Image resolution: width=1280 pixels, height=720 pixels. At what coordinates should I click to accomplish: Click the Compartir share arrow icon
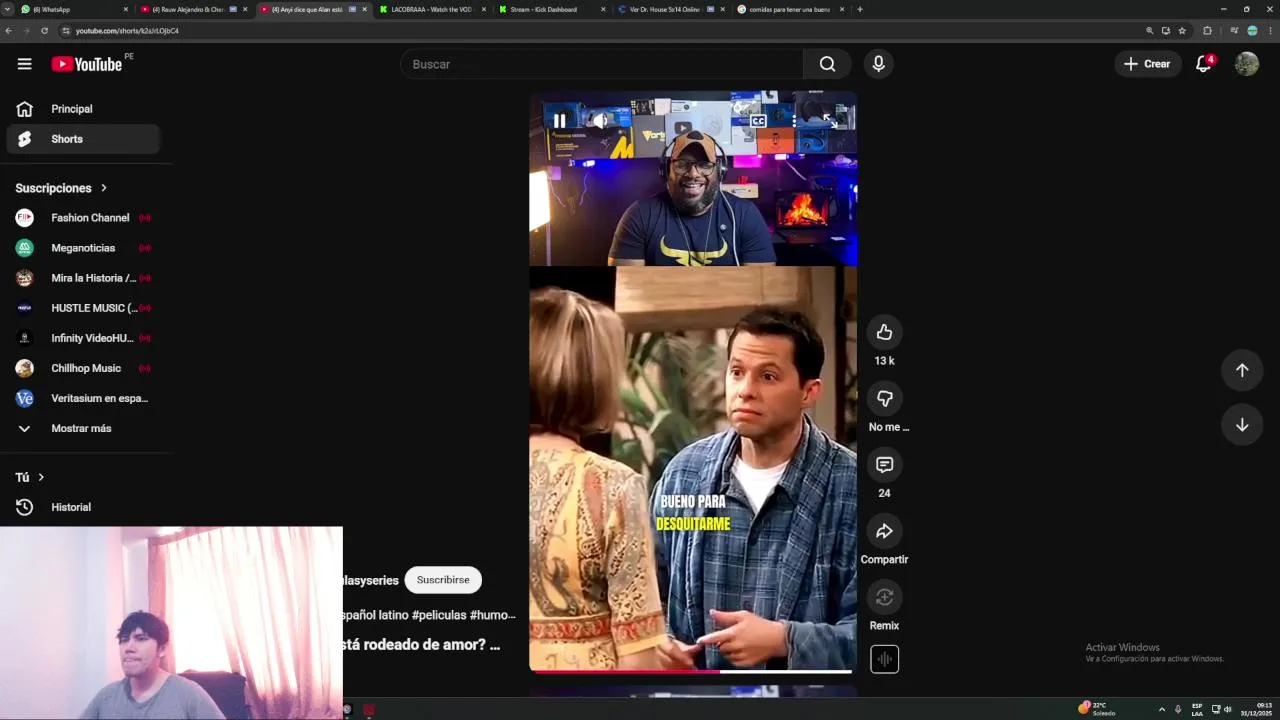pyautogui.click(x=884, y=531)
